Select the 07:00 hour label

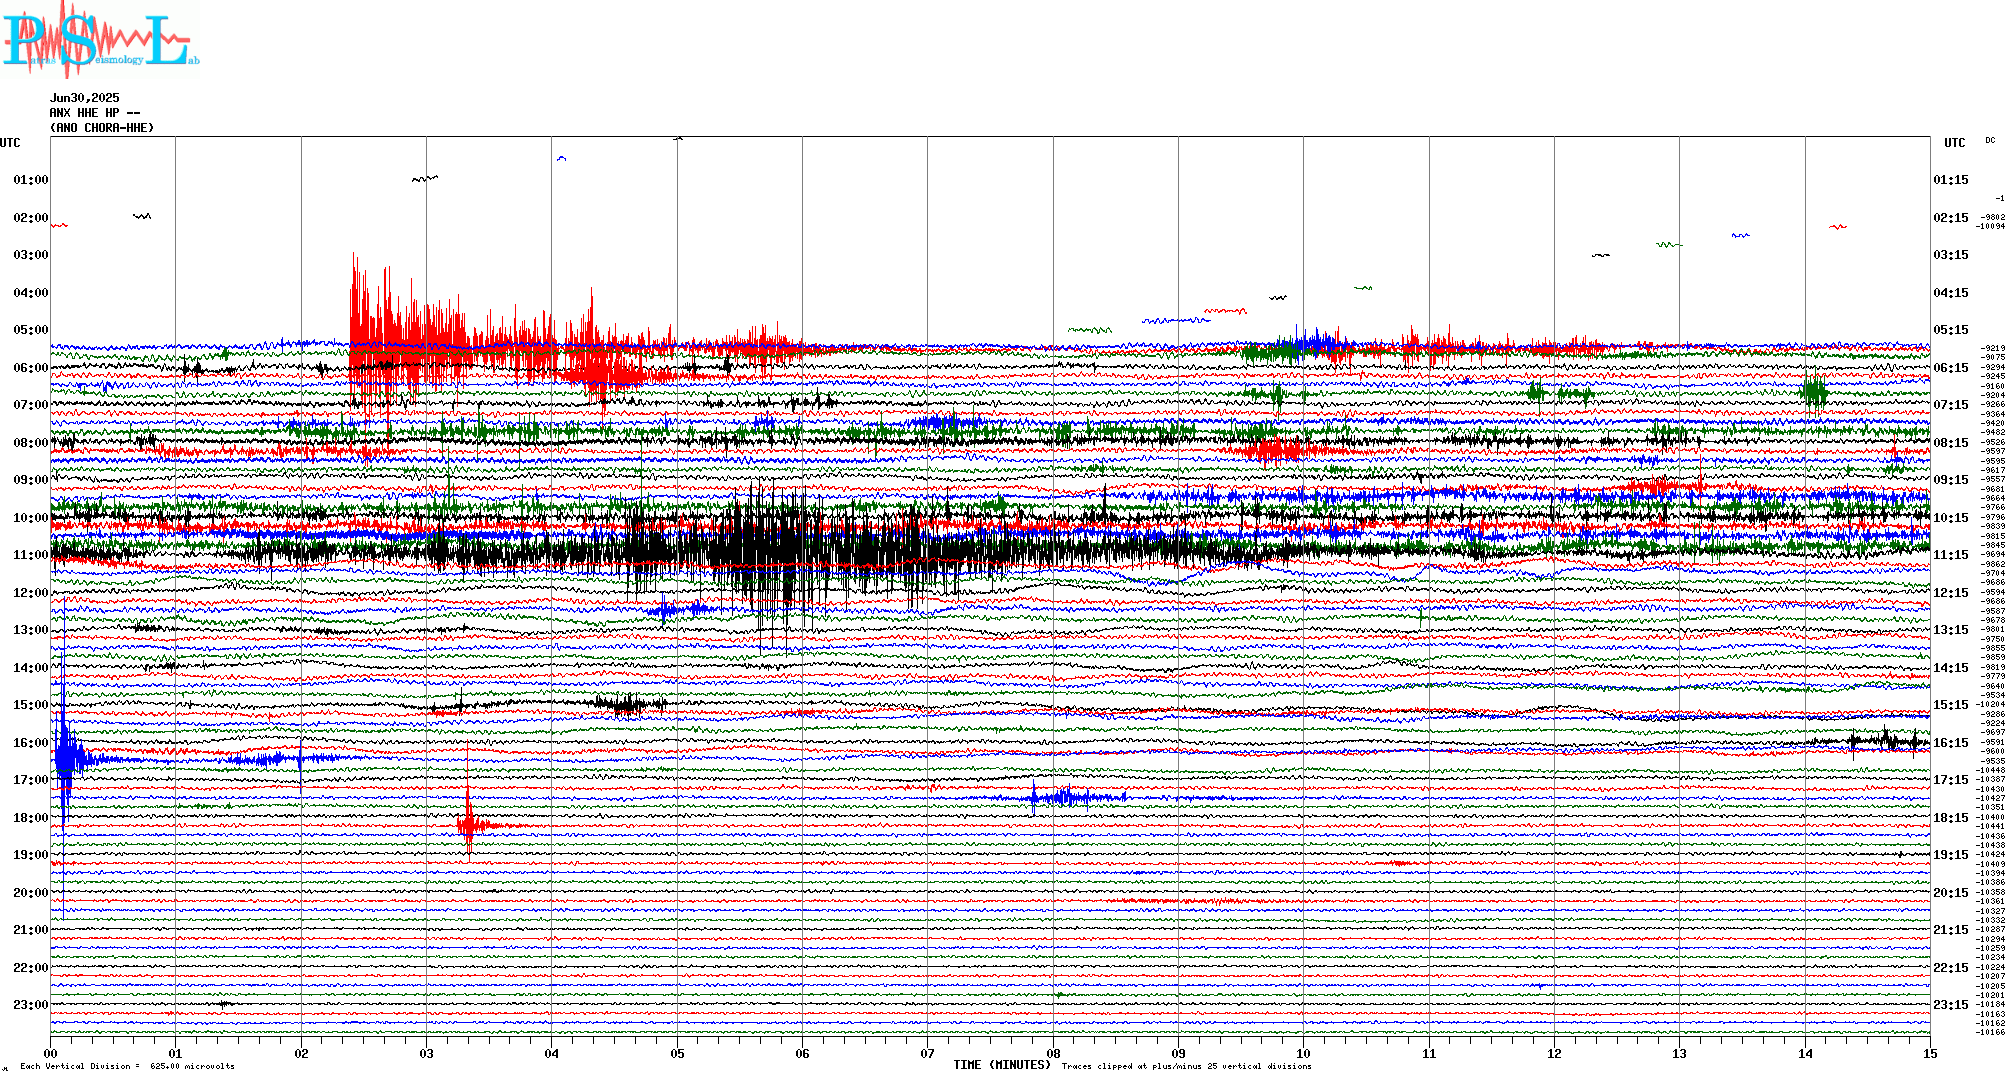[30, 405]
